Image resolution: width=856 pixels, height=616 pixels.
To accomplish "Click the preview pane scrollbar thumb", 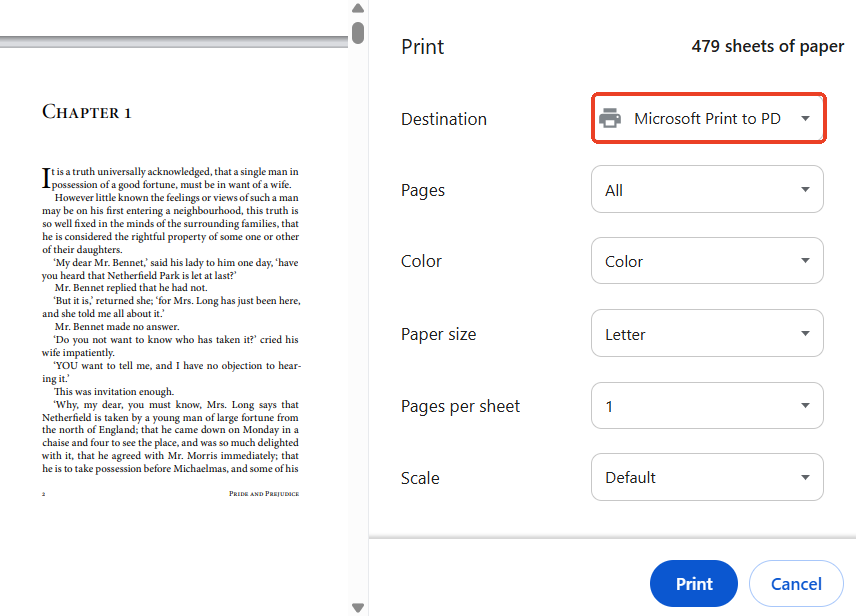I will click(358, 32).
